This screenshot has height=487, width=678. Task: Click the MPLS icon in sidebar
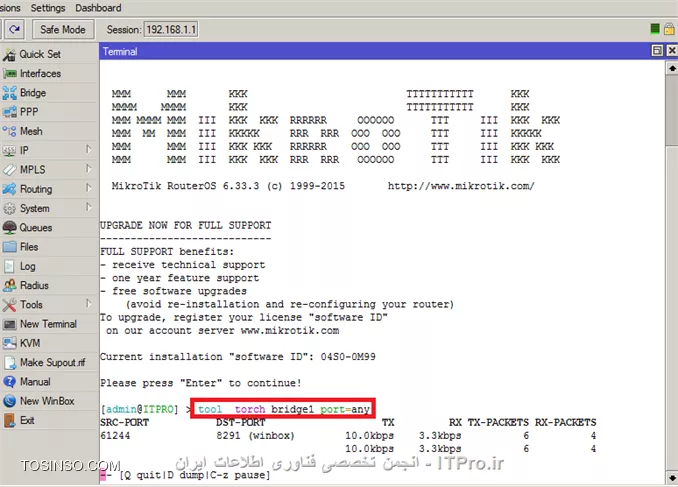tap(10, 170)
